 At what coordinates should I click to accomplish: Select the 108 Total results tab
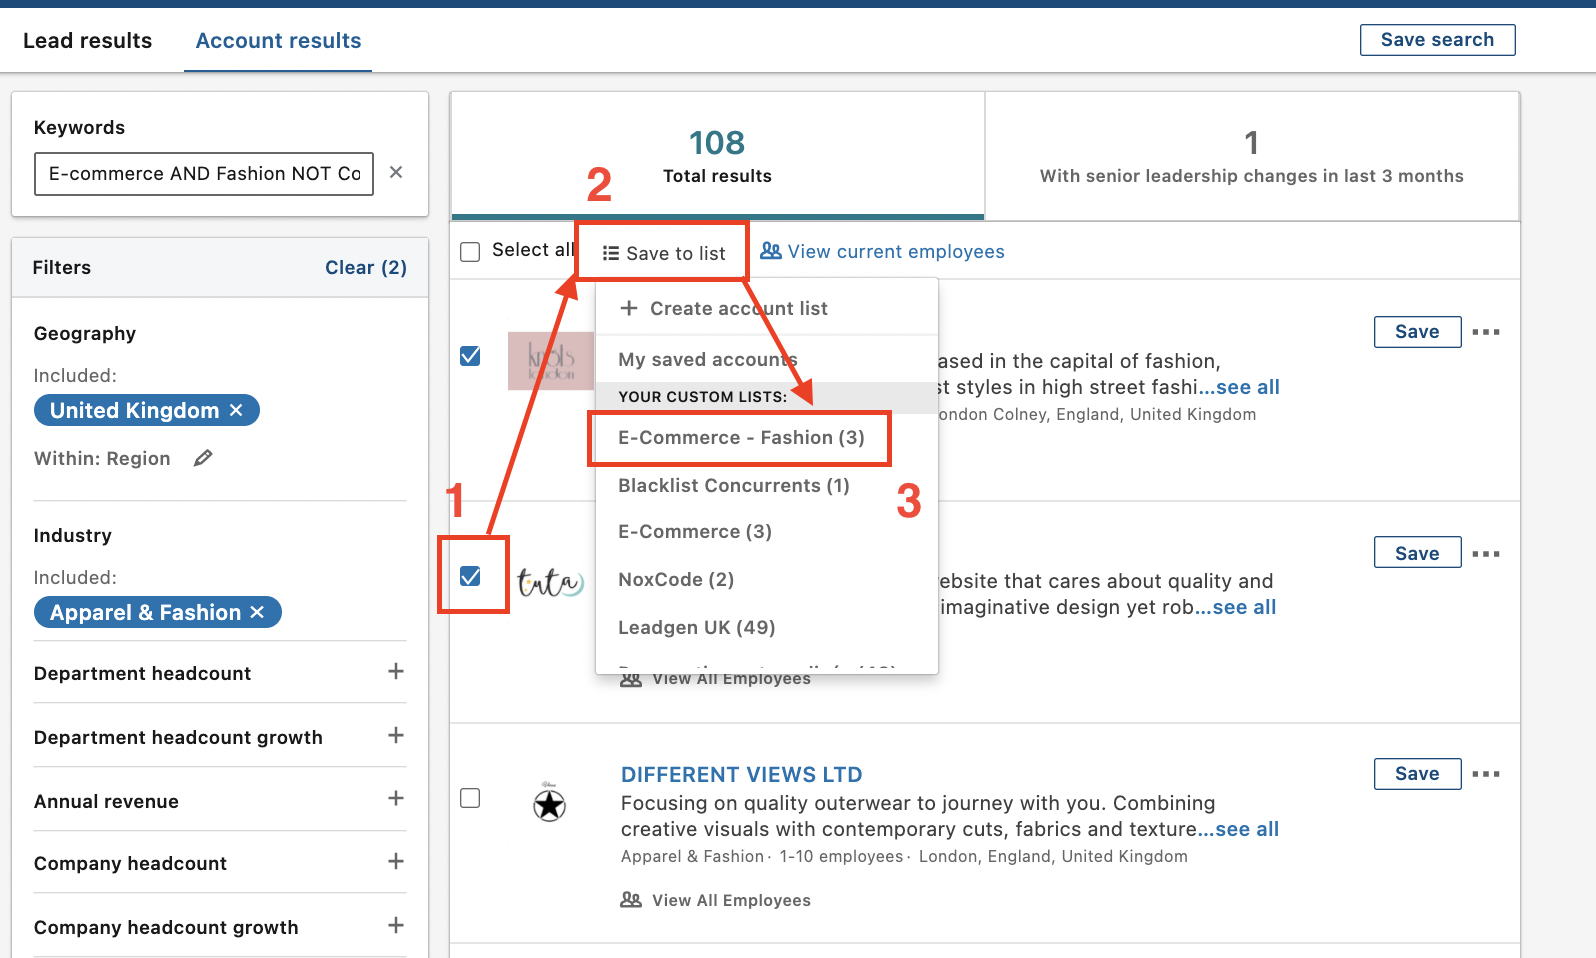point(717,156)
